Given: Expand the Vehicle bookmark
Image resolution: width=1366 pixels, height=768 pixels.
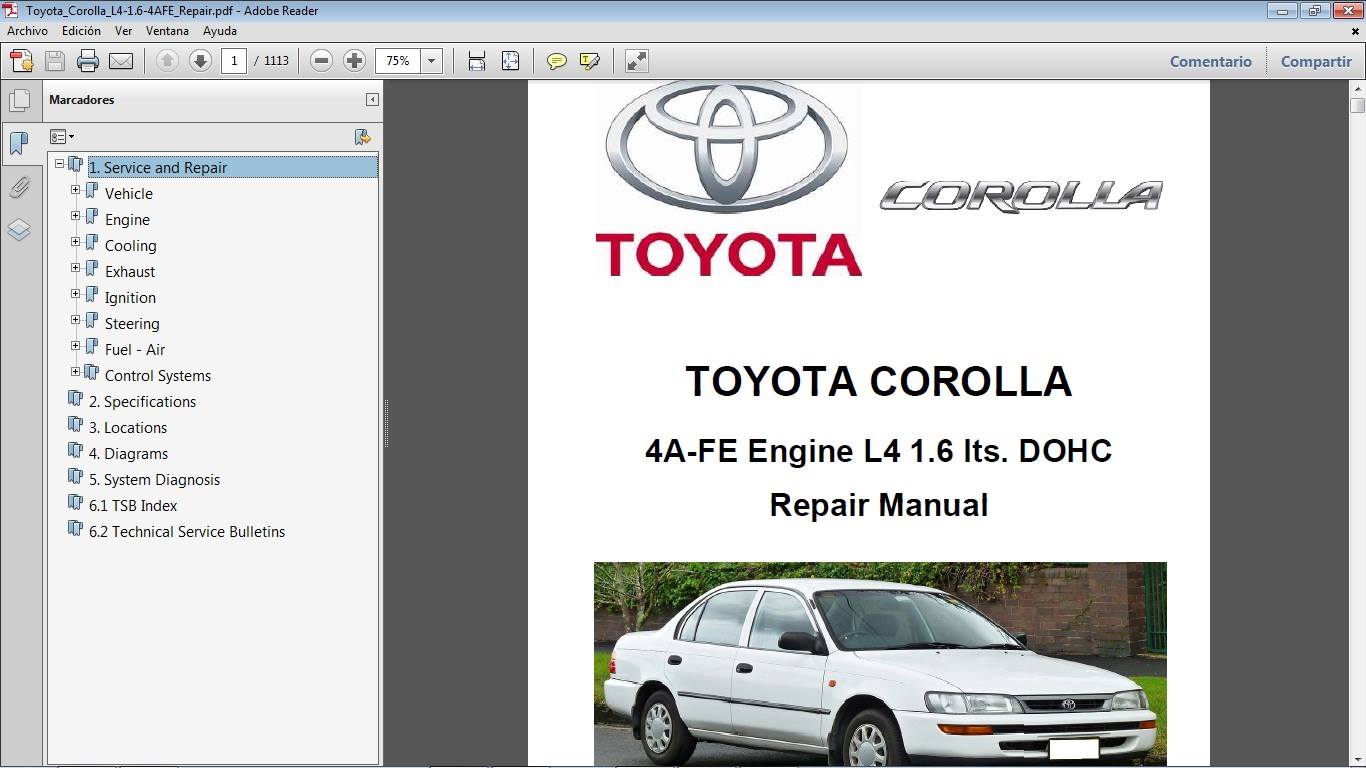Looking at the screenshot, I should [x=75, y=190].
